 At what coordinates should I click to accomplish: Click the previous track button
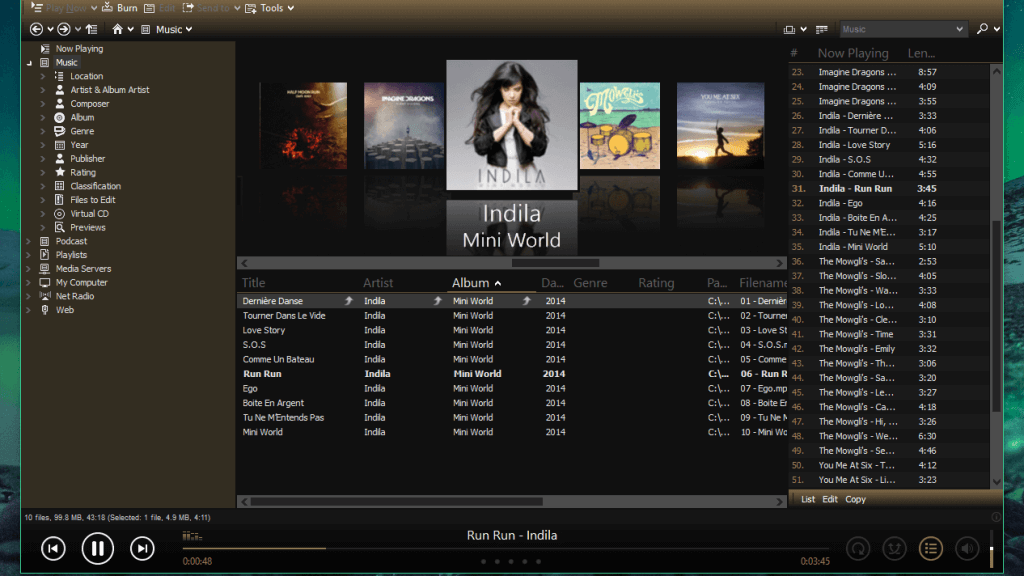[x=54, y=549]
